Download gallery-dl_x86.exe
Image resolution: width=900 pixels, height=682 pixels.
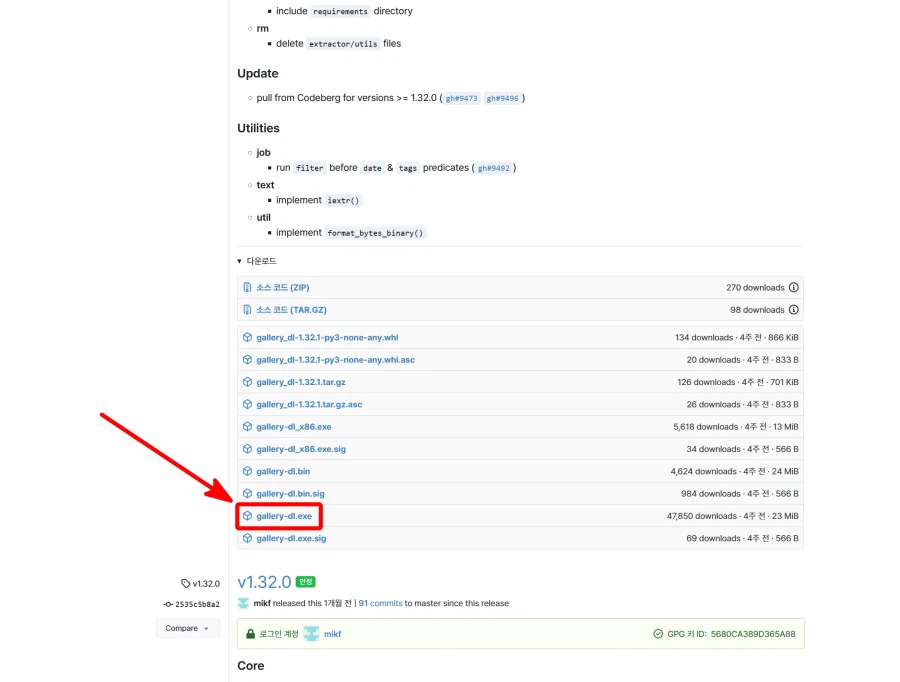(293, 427)
